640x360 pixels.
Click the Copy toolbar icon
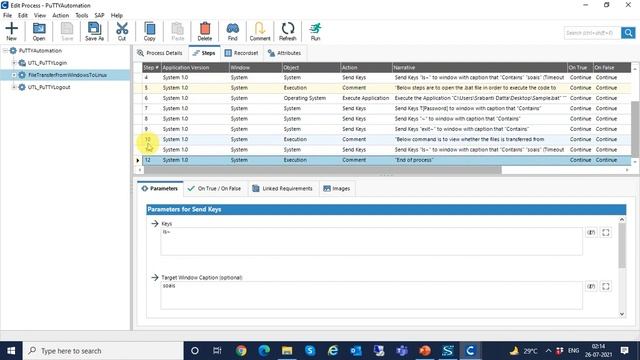(149, 31)
